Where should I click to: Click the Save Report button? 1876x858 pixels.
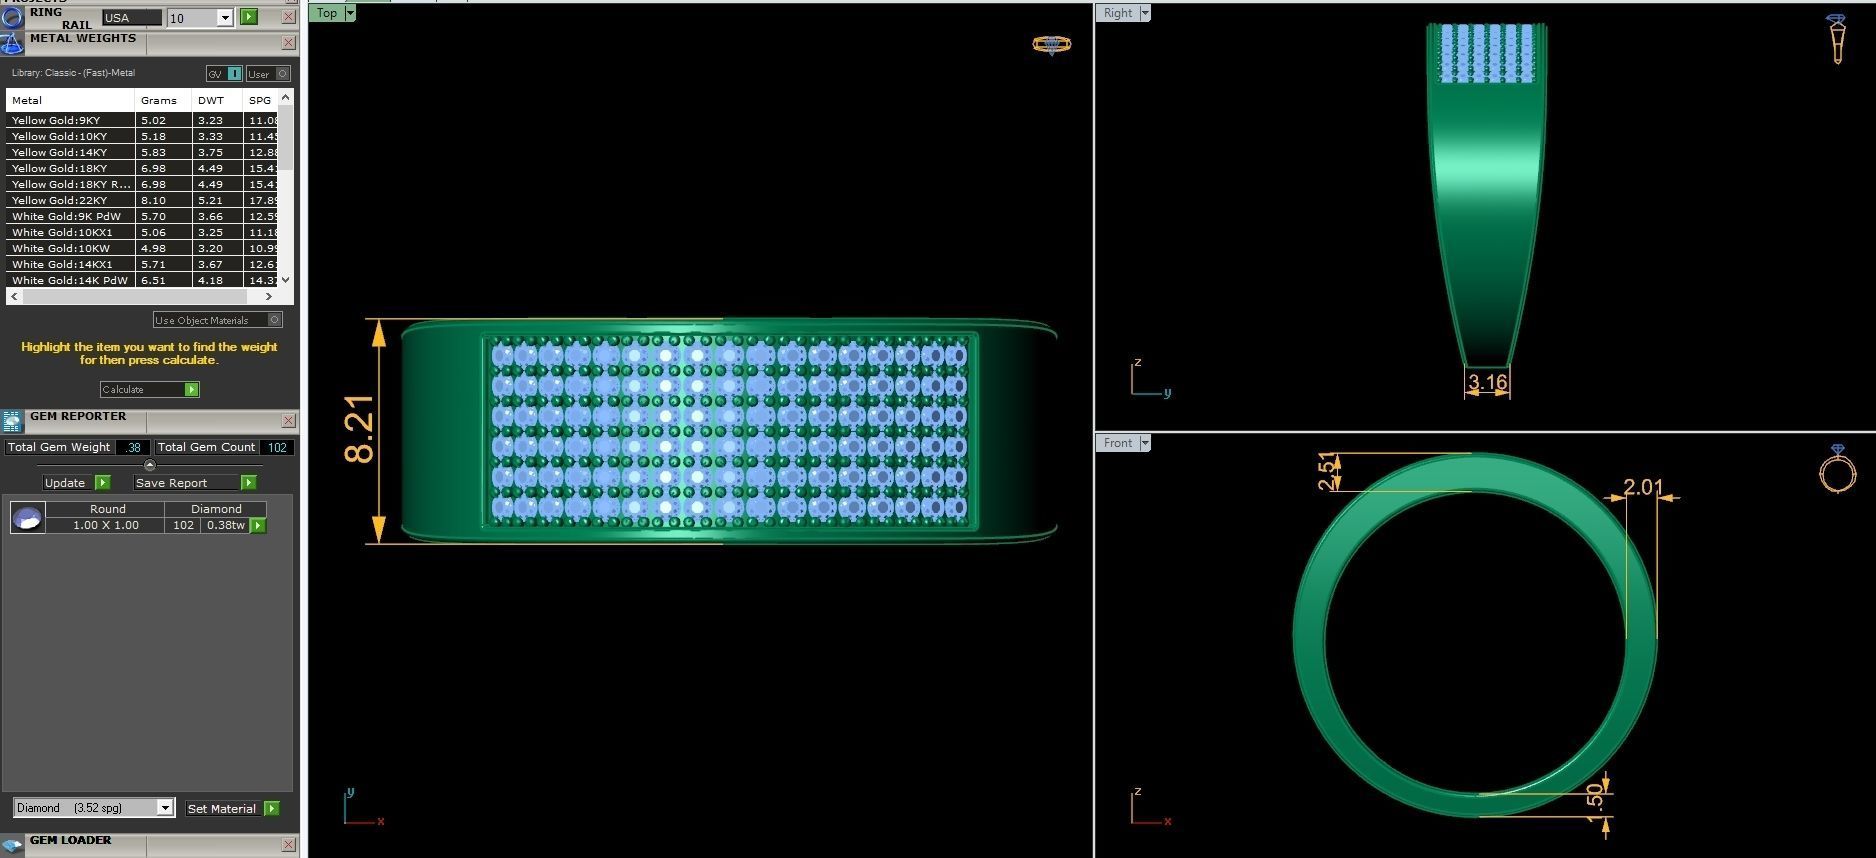coord(186,483)
